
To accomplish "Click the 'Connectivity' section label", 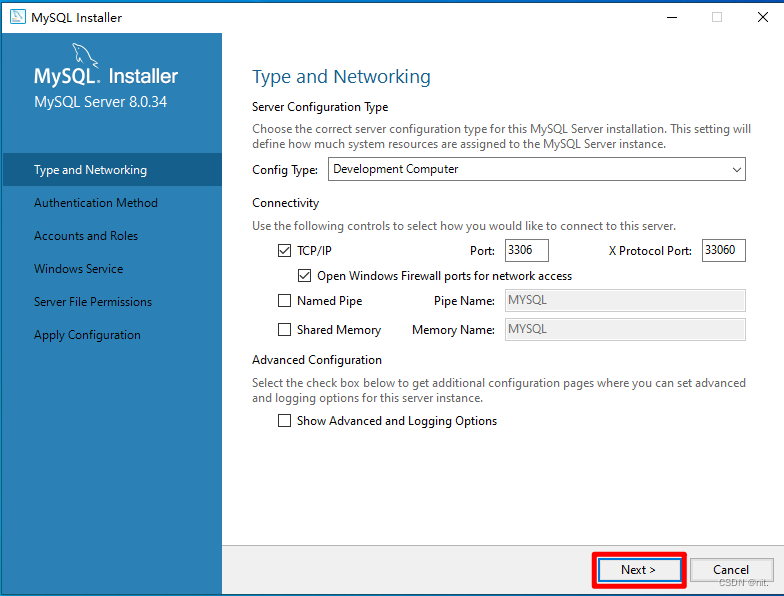I will tap(286, 203).
